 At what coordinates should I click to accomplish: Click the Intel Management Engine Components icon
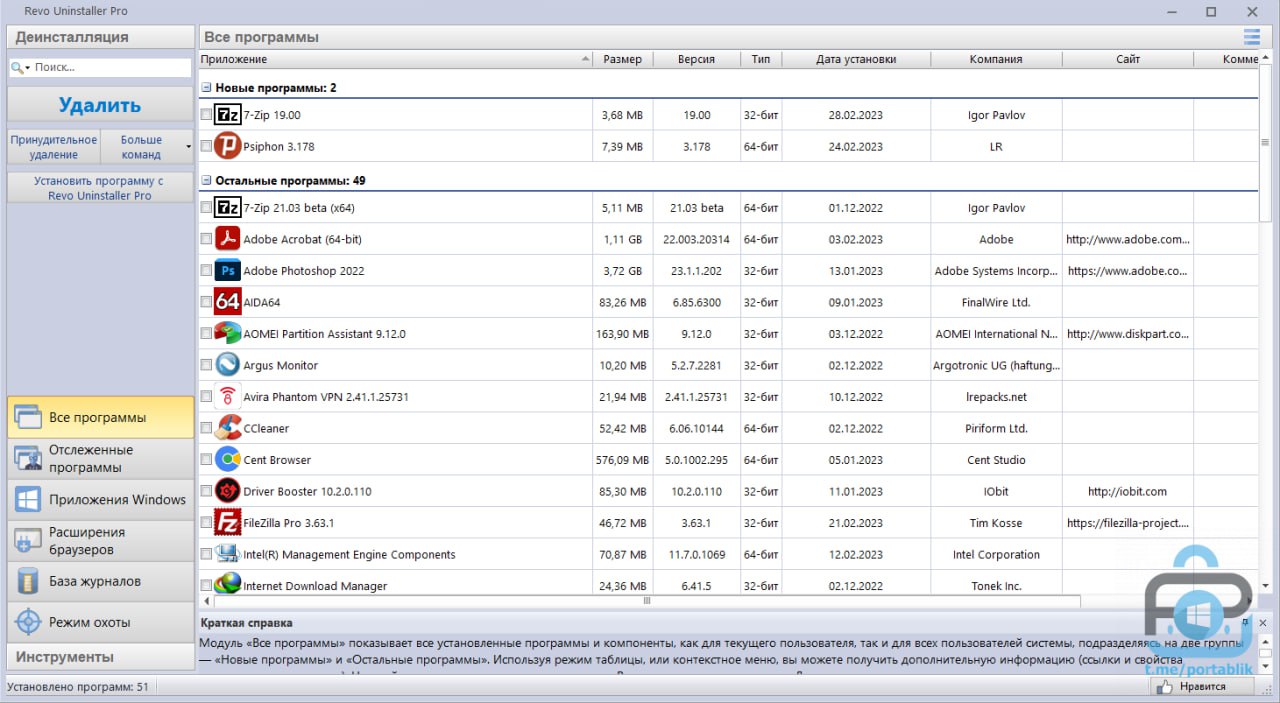[228, 554]
